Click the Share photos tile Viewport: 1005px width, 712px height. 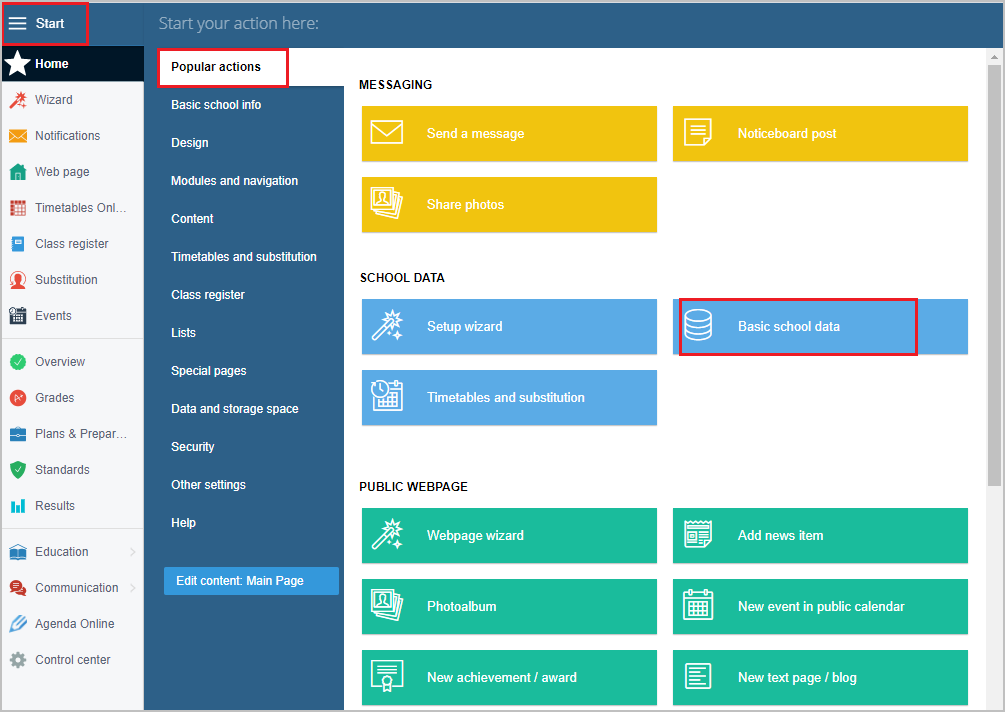(510, 204)
